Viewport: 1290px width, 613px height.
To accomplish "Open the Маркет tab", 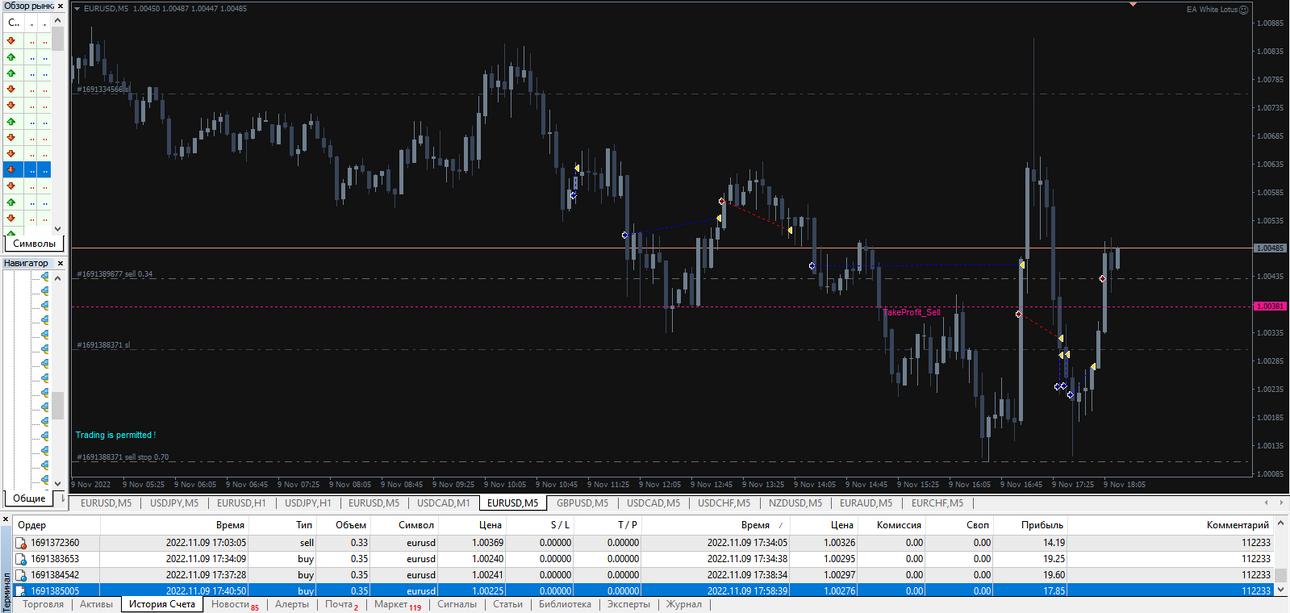I will click(x=397, y=604).
